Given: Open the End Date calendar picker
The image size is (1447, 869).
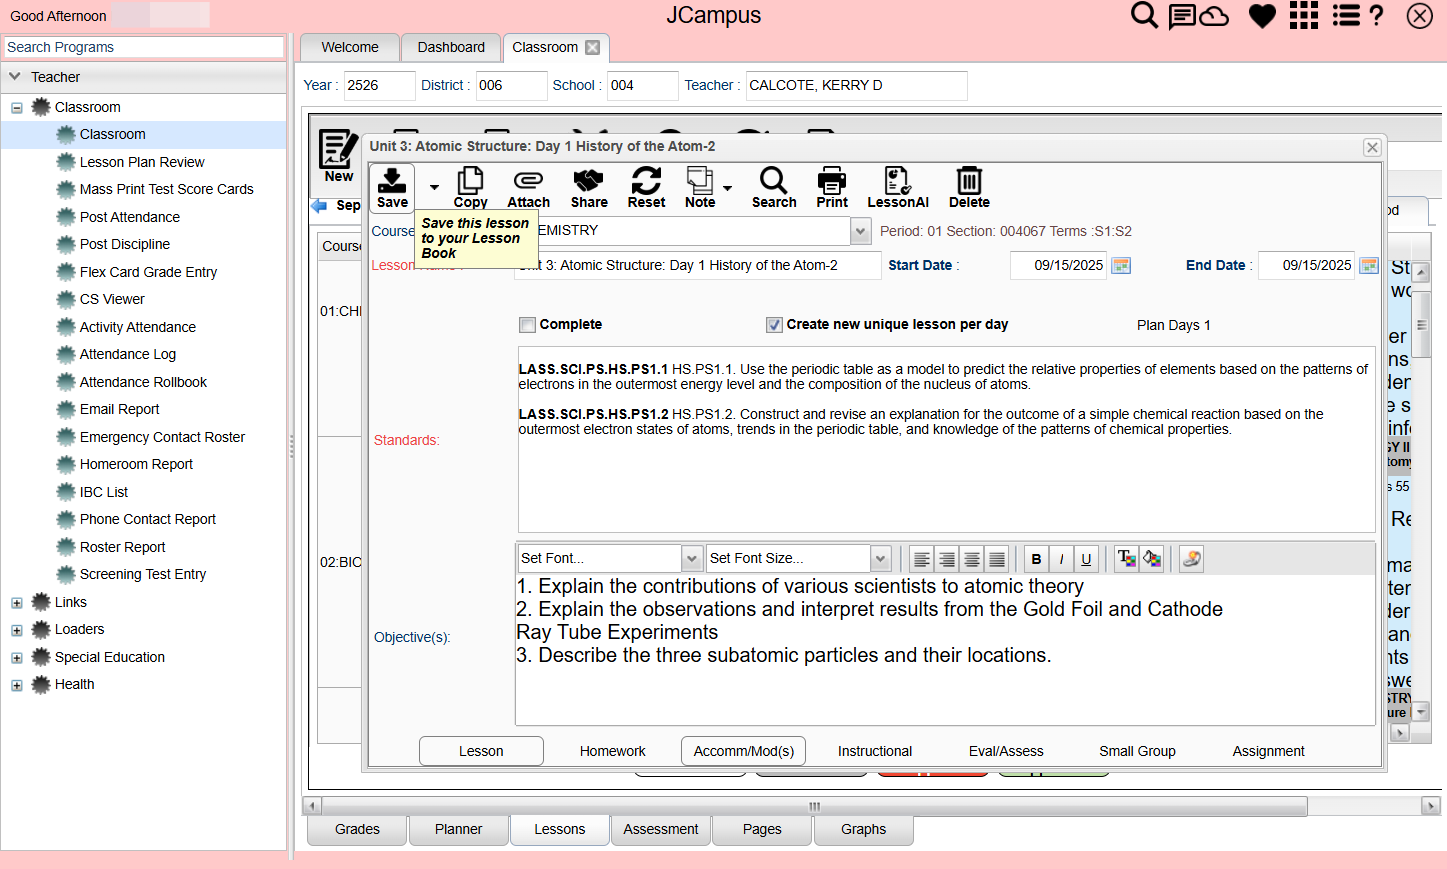Looking at the screenshot, I should point(1369,266).
